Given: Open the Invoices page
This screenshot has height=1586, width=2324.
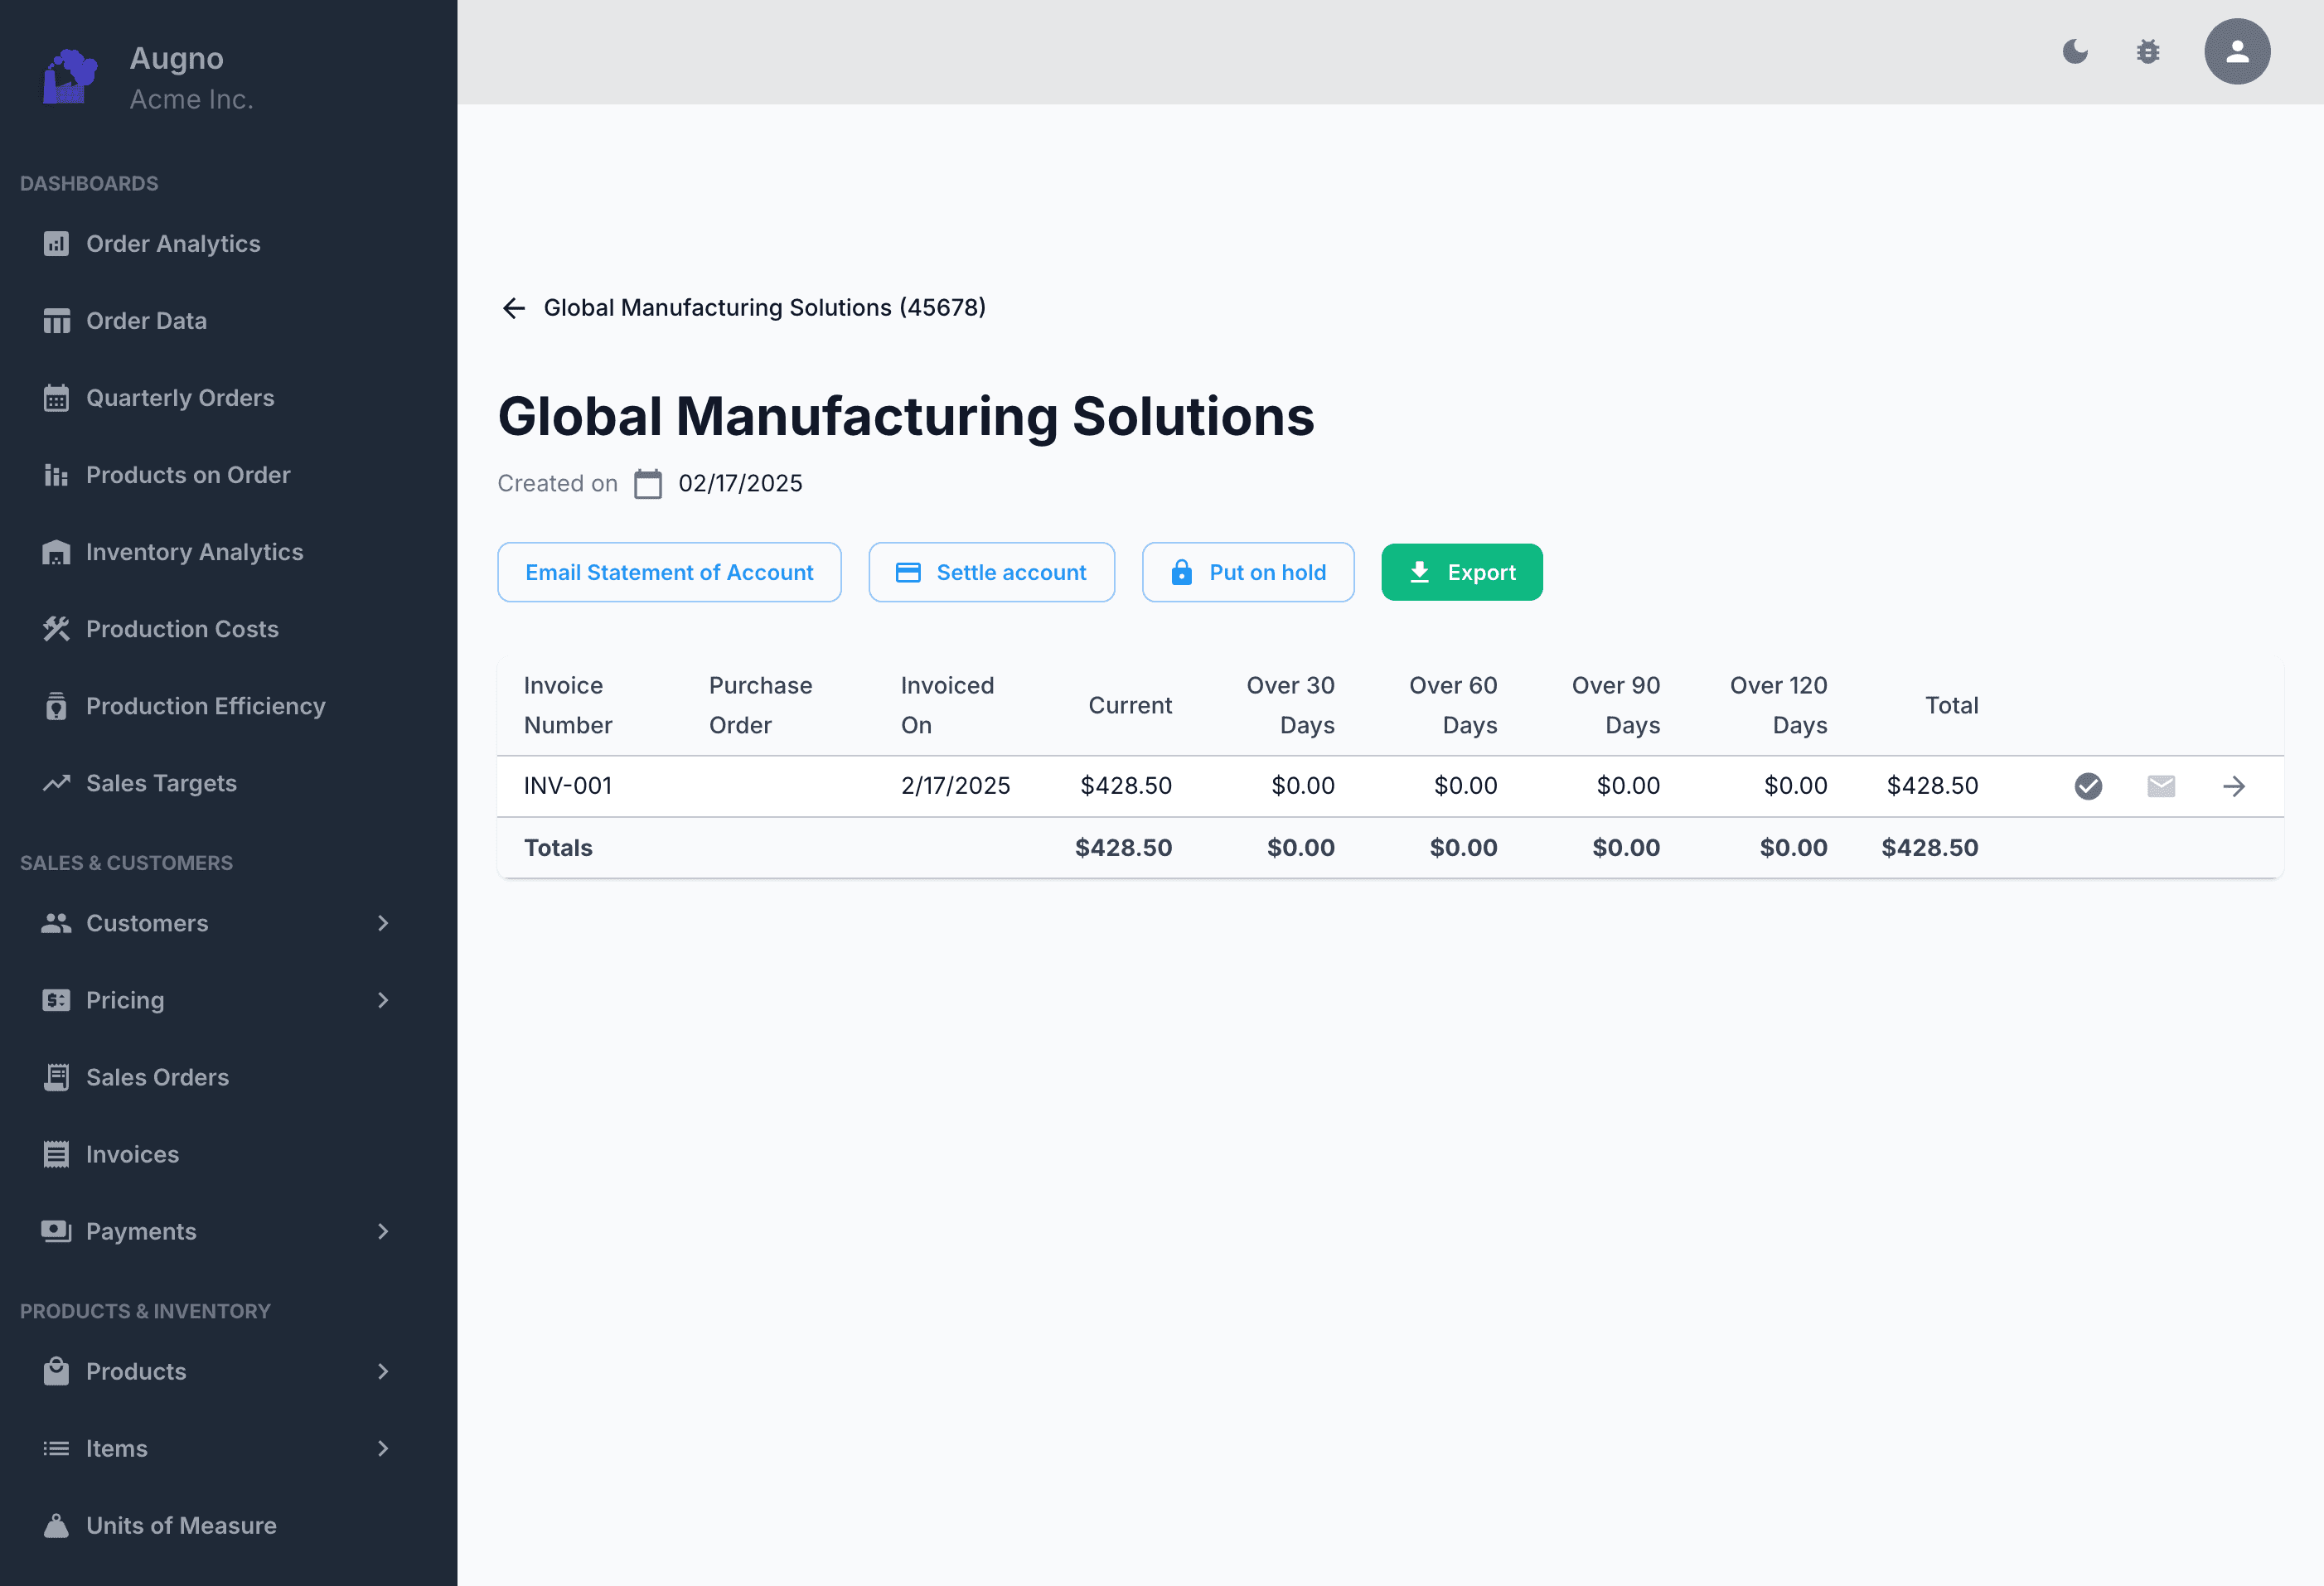Looking at the screenshot, I should coord(132,1154).
